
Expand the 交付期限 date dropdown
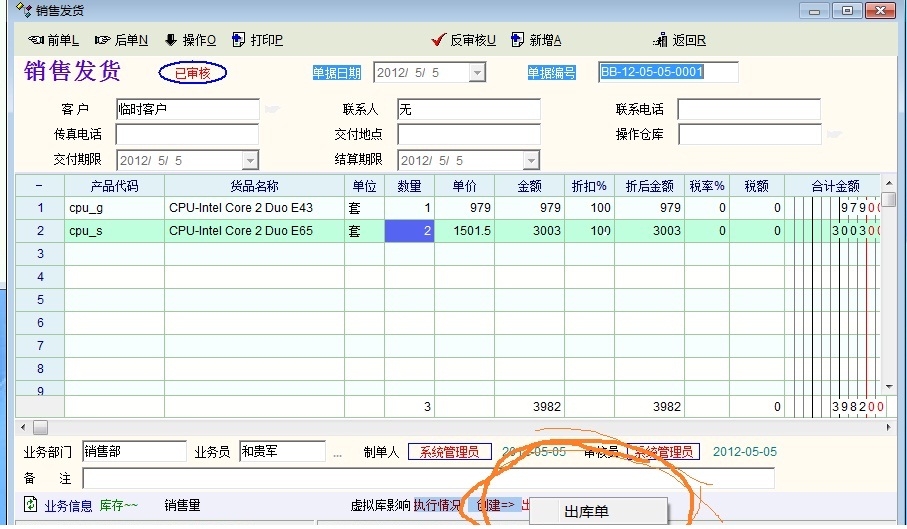(249, 160)
